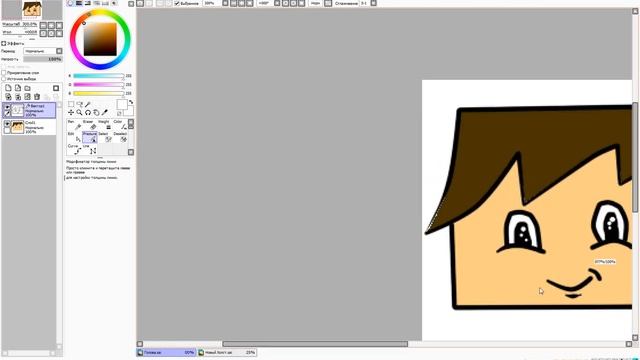Click the navigator preview thumbnail
This screenshot has width=640, height=360.
32,10
